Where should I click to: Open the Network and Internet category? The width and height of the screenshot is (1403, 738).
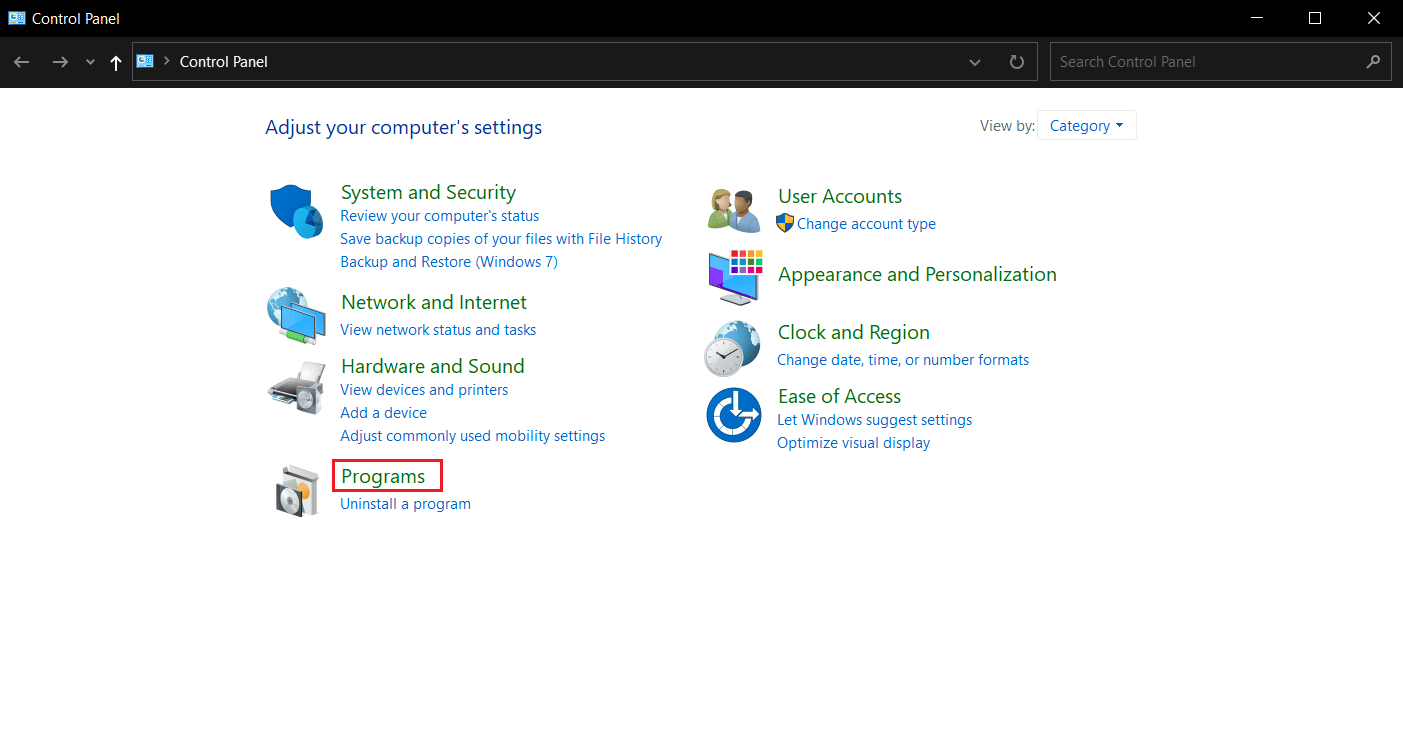pyautogui.click(x=434, y=302)
